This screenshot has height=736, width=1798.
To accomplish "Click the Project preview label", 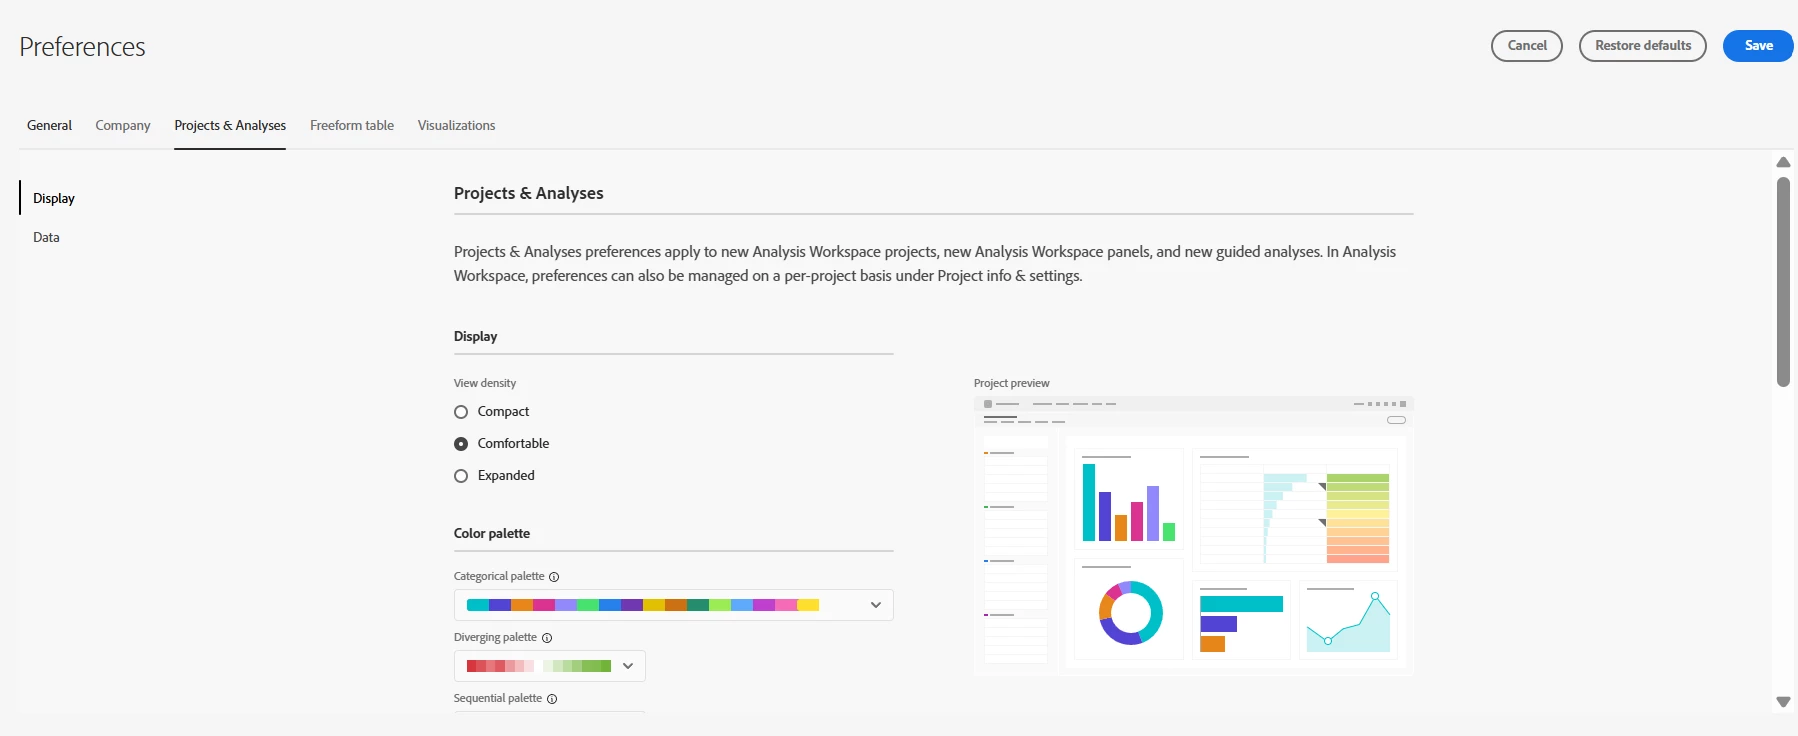I will (1012, 383).
